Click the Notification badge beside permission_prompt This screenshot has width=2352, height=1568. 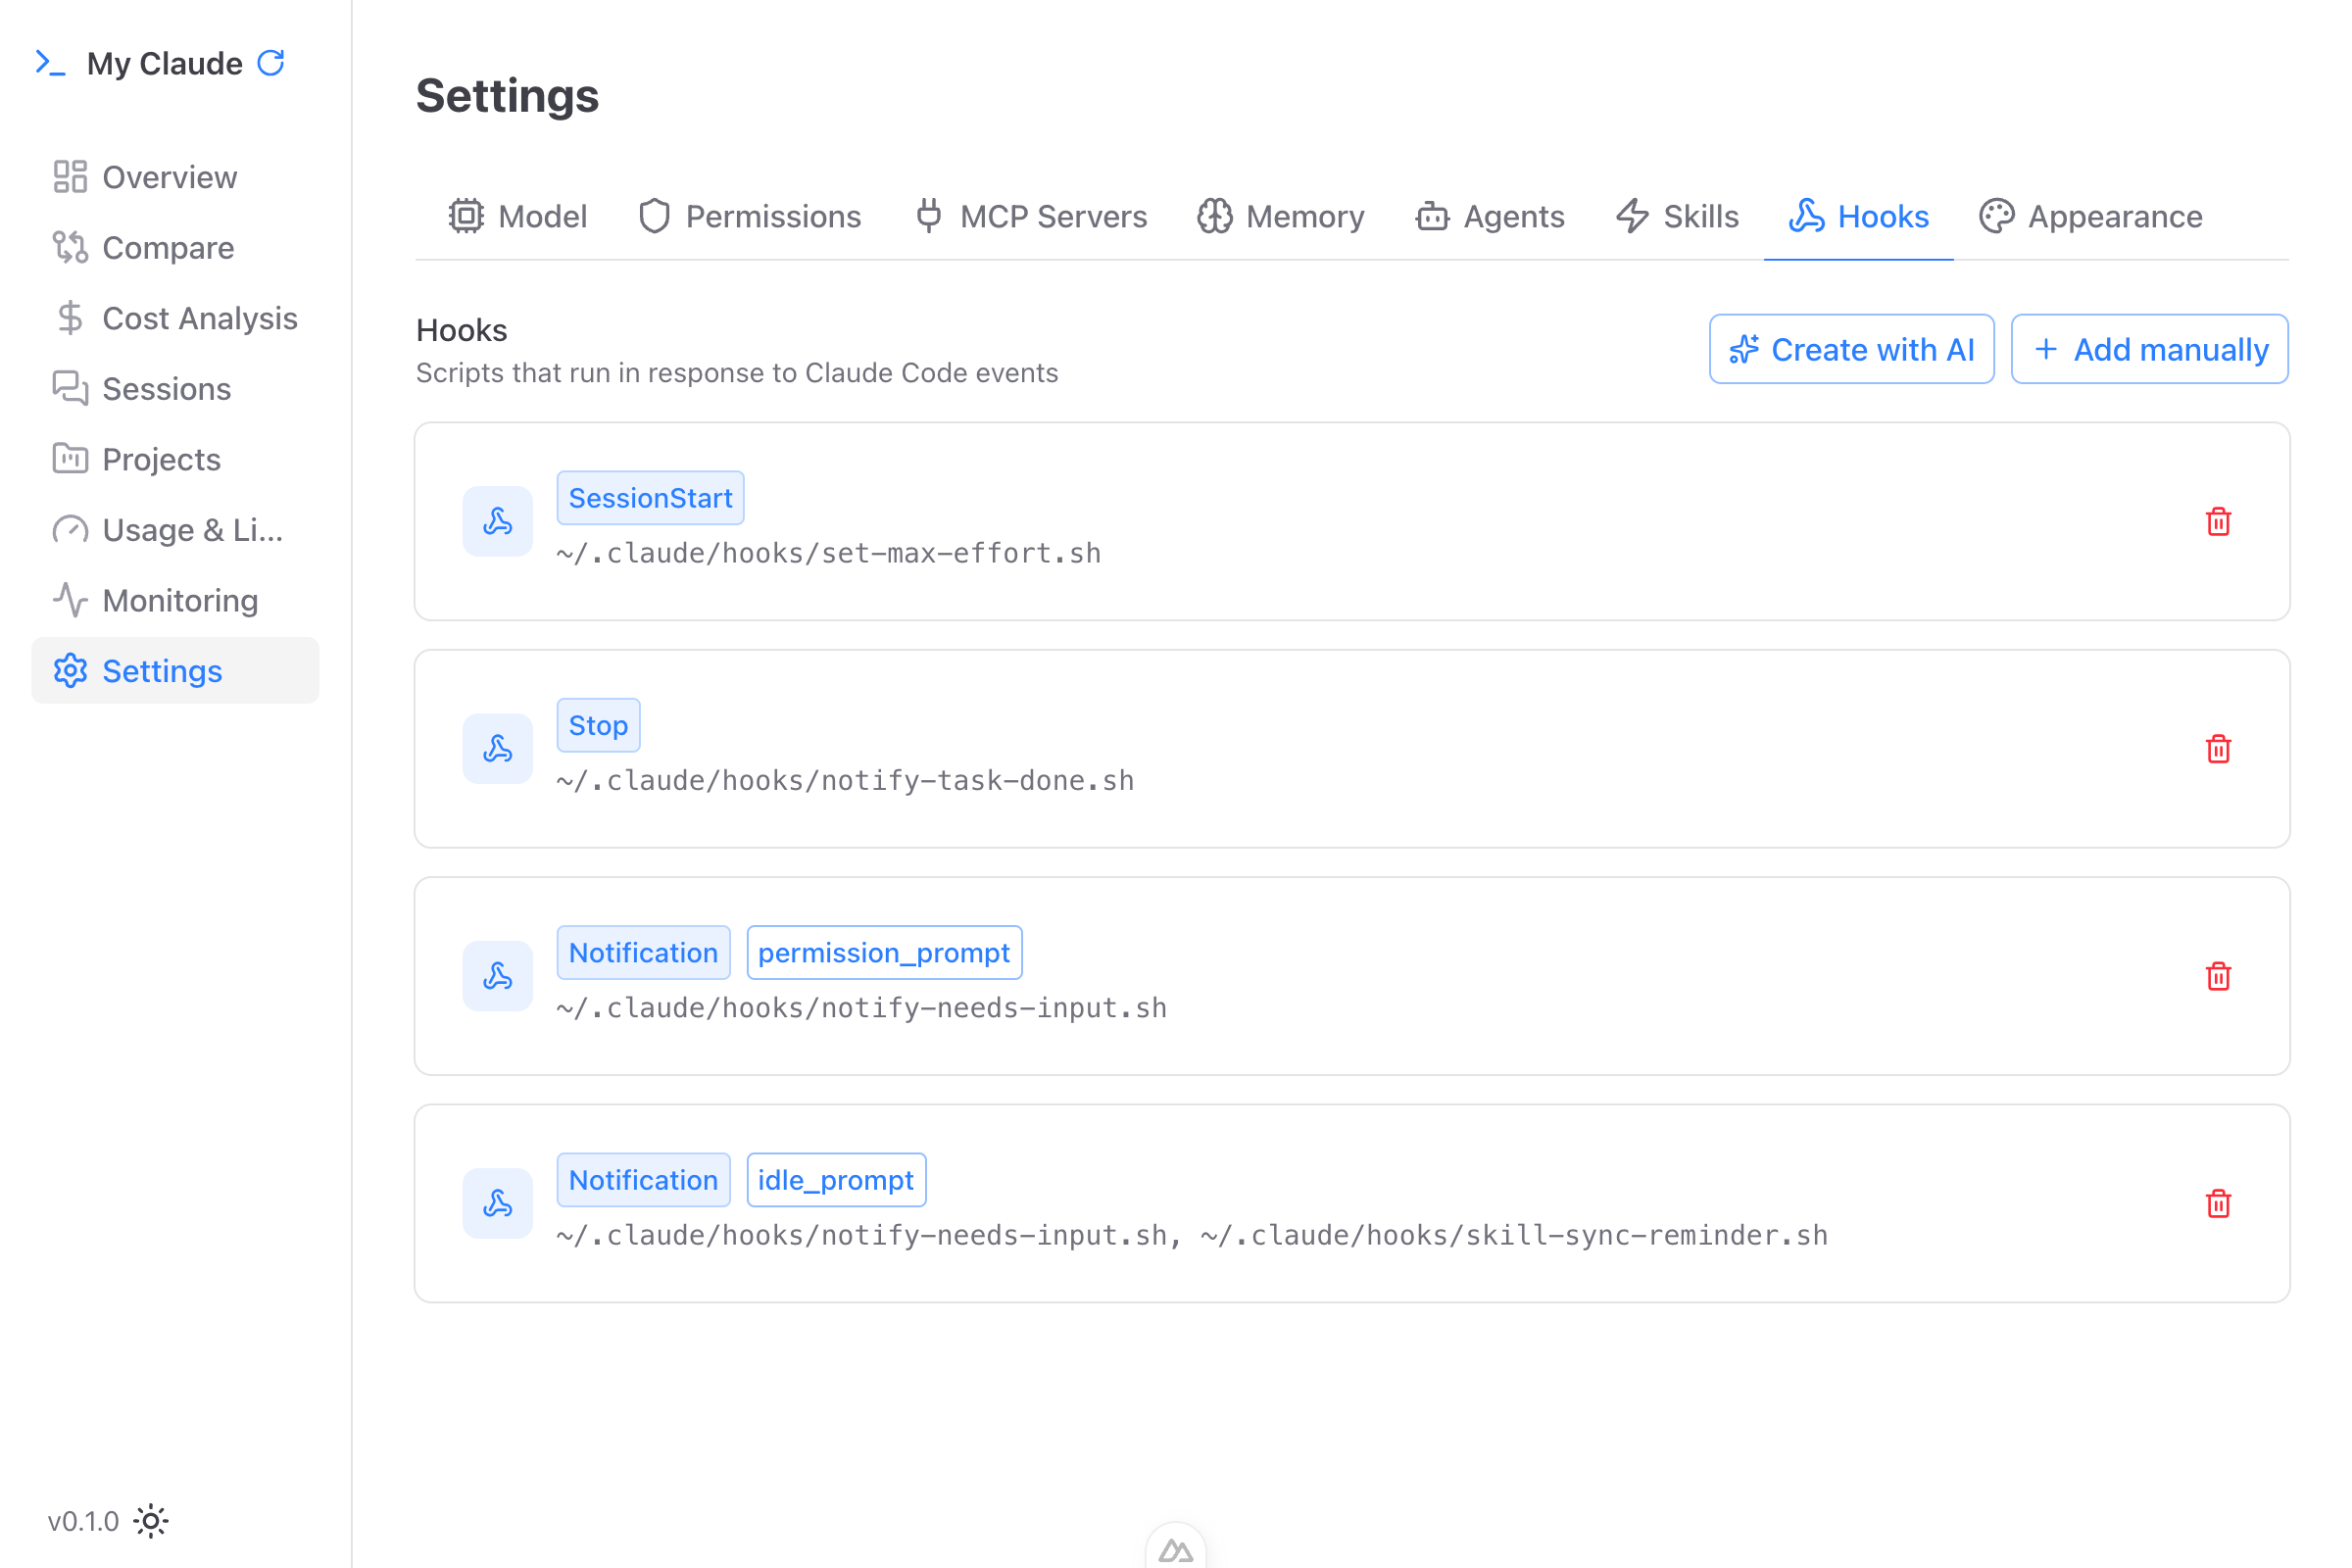643,953
